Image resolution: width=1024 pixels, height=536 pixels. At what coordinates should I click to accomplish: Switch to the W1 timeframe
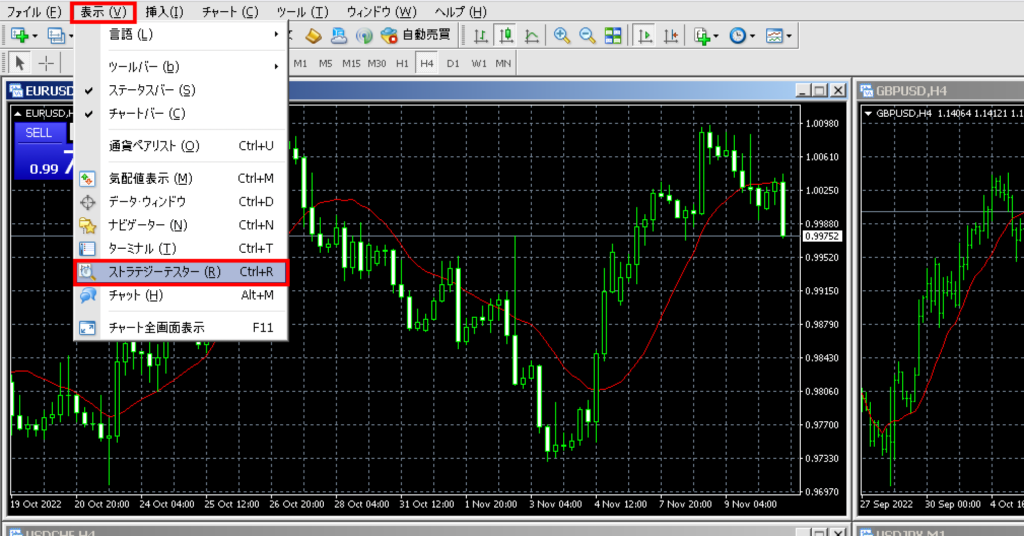click(x=479, y=63)
